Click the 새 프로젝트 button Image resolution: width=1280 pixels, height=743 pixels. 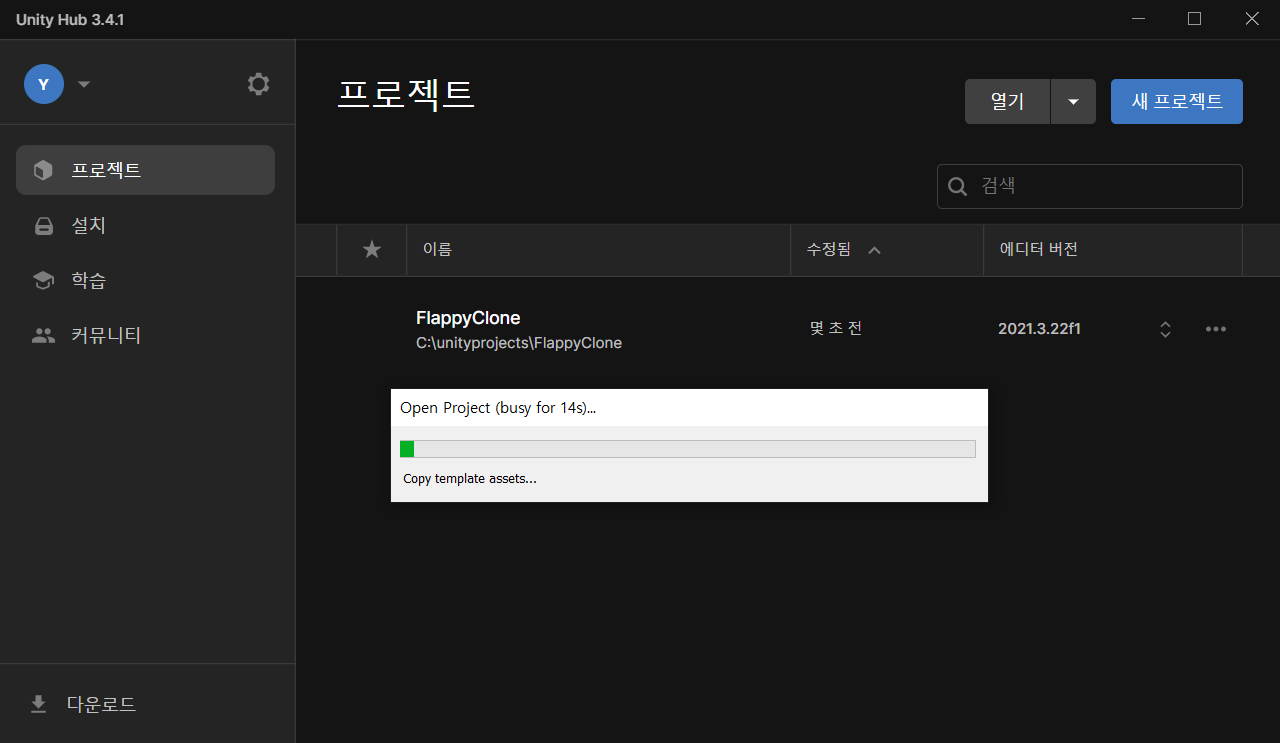(x=1177, y=101)
